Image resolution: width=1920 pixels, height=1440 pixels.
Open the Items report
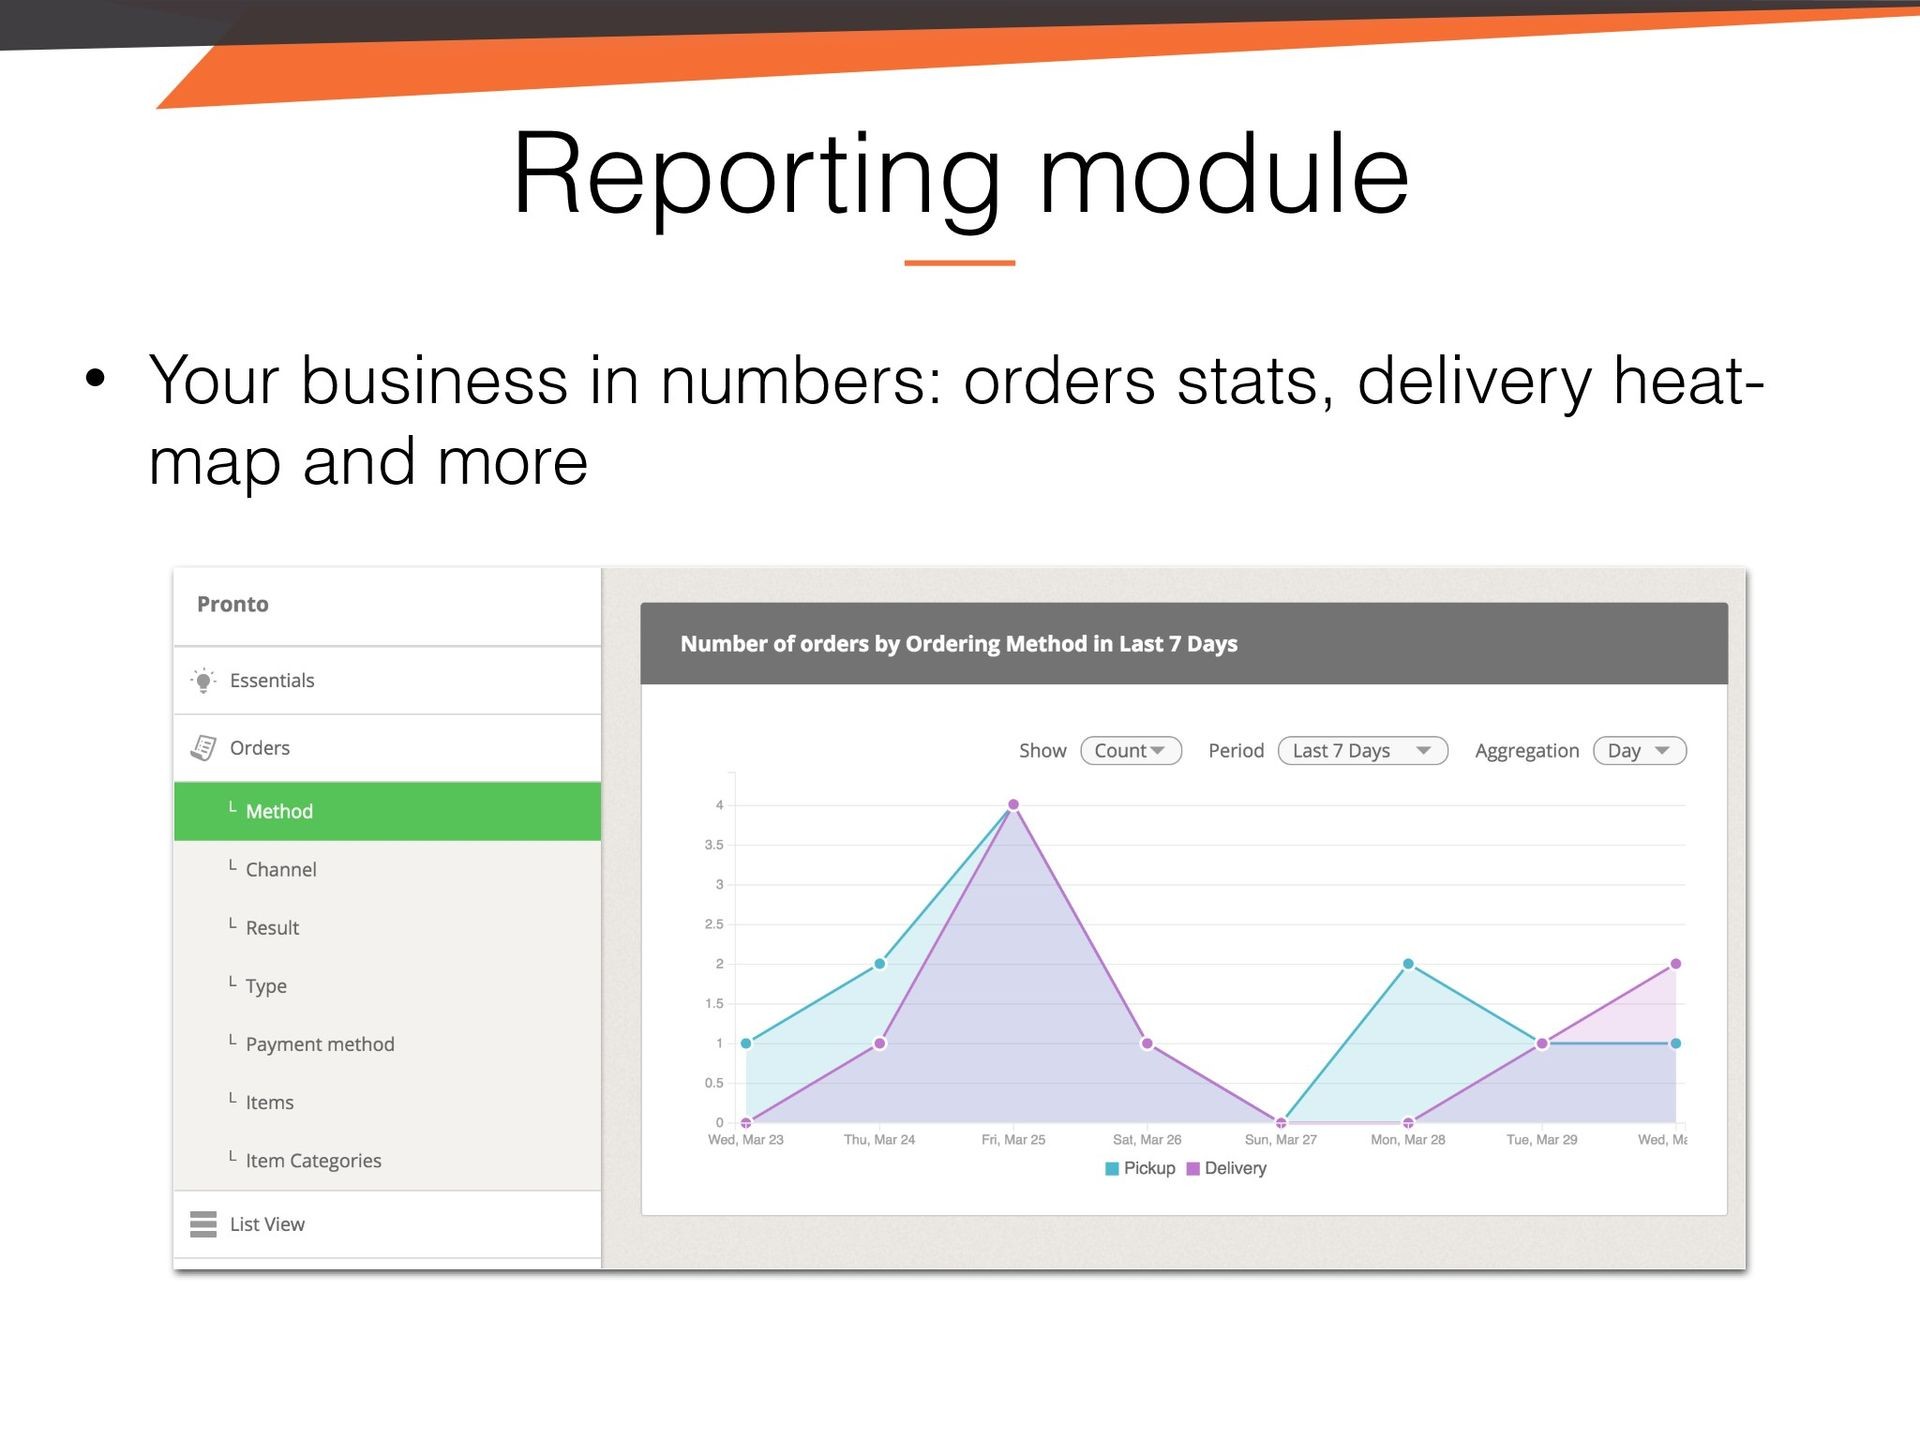(x=270, y=1102)
